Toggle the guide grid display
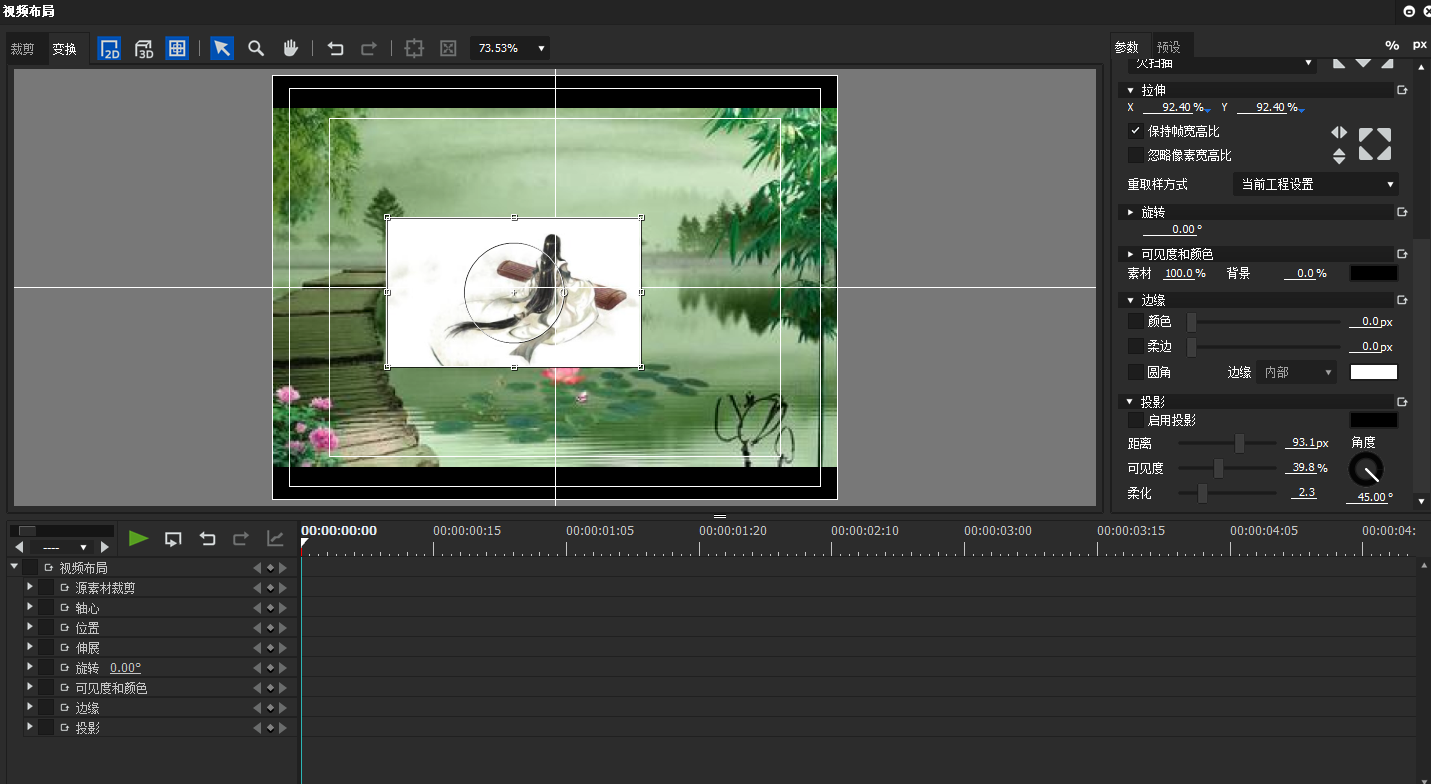Image resolution: width=1431 pixels, height=784 pixels. point(177,48)
